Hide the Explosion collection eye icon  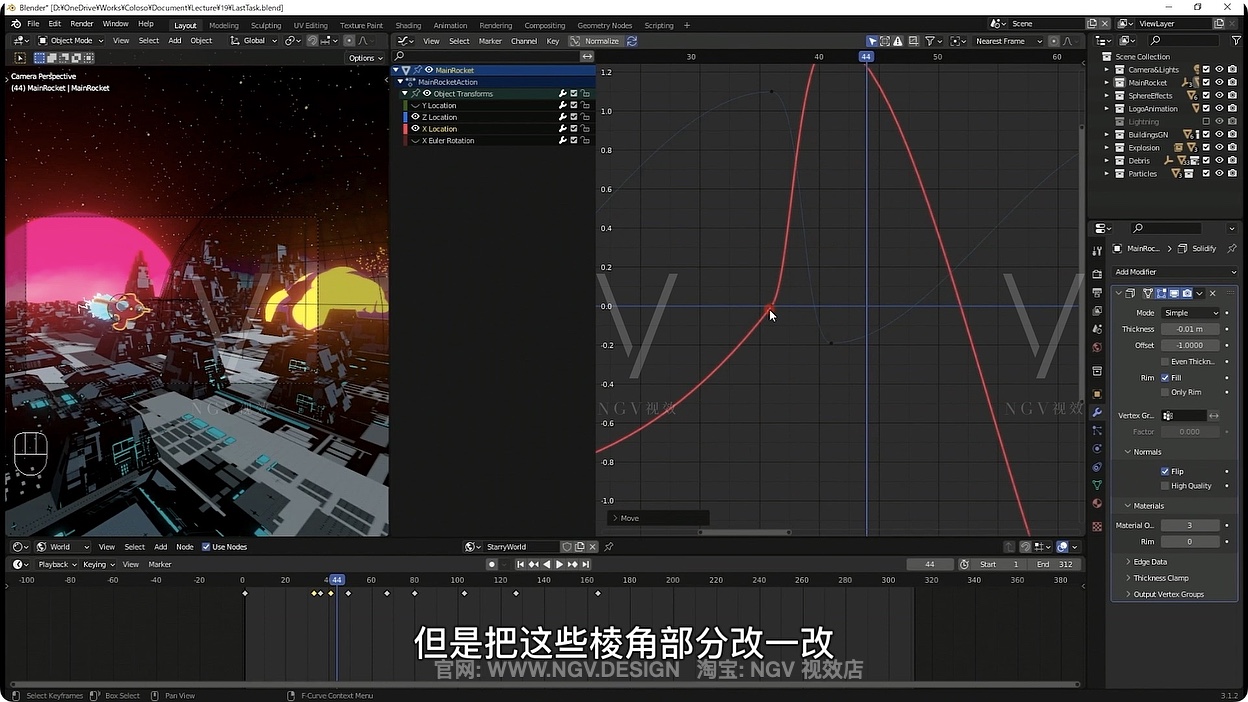point(1219,147)
